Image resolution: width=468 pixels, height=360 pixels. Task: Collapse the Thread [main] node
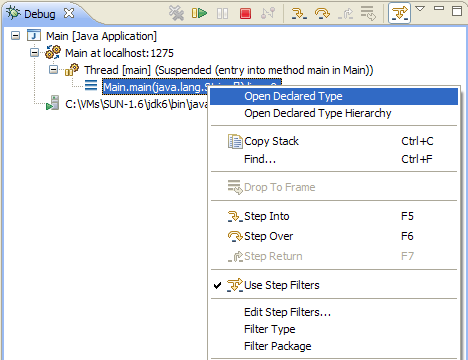pos(53,70)
